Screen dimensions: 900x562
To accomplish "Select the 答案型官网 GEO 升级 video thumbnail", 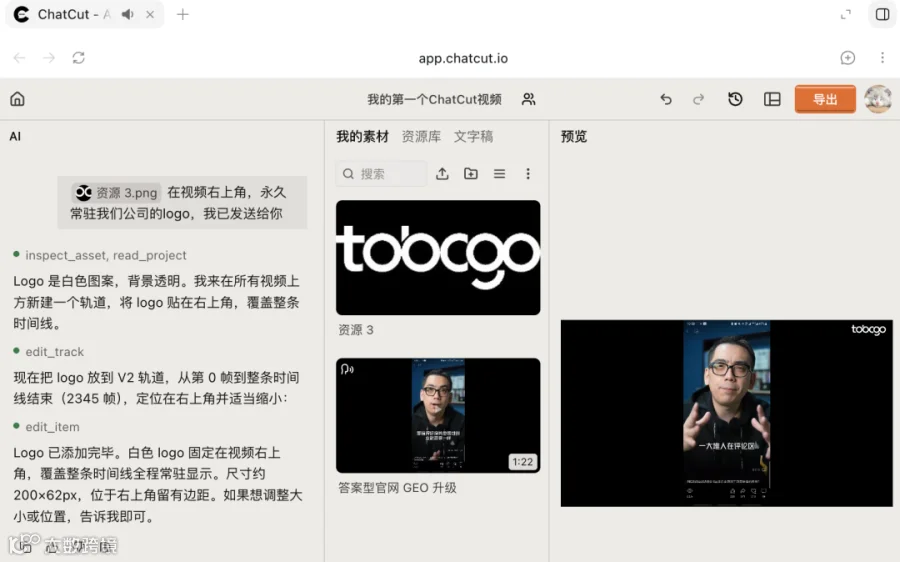I will click(438, 416).
